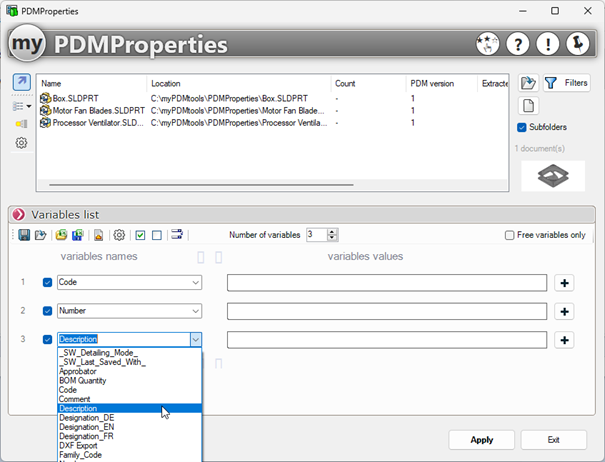The height and width of the screenshot is (462, 605).
Task: Uncheck the checkbox for variable row 2
Action: (47, 311)
